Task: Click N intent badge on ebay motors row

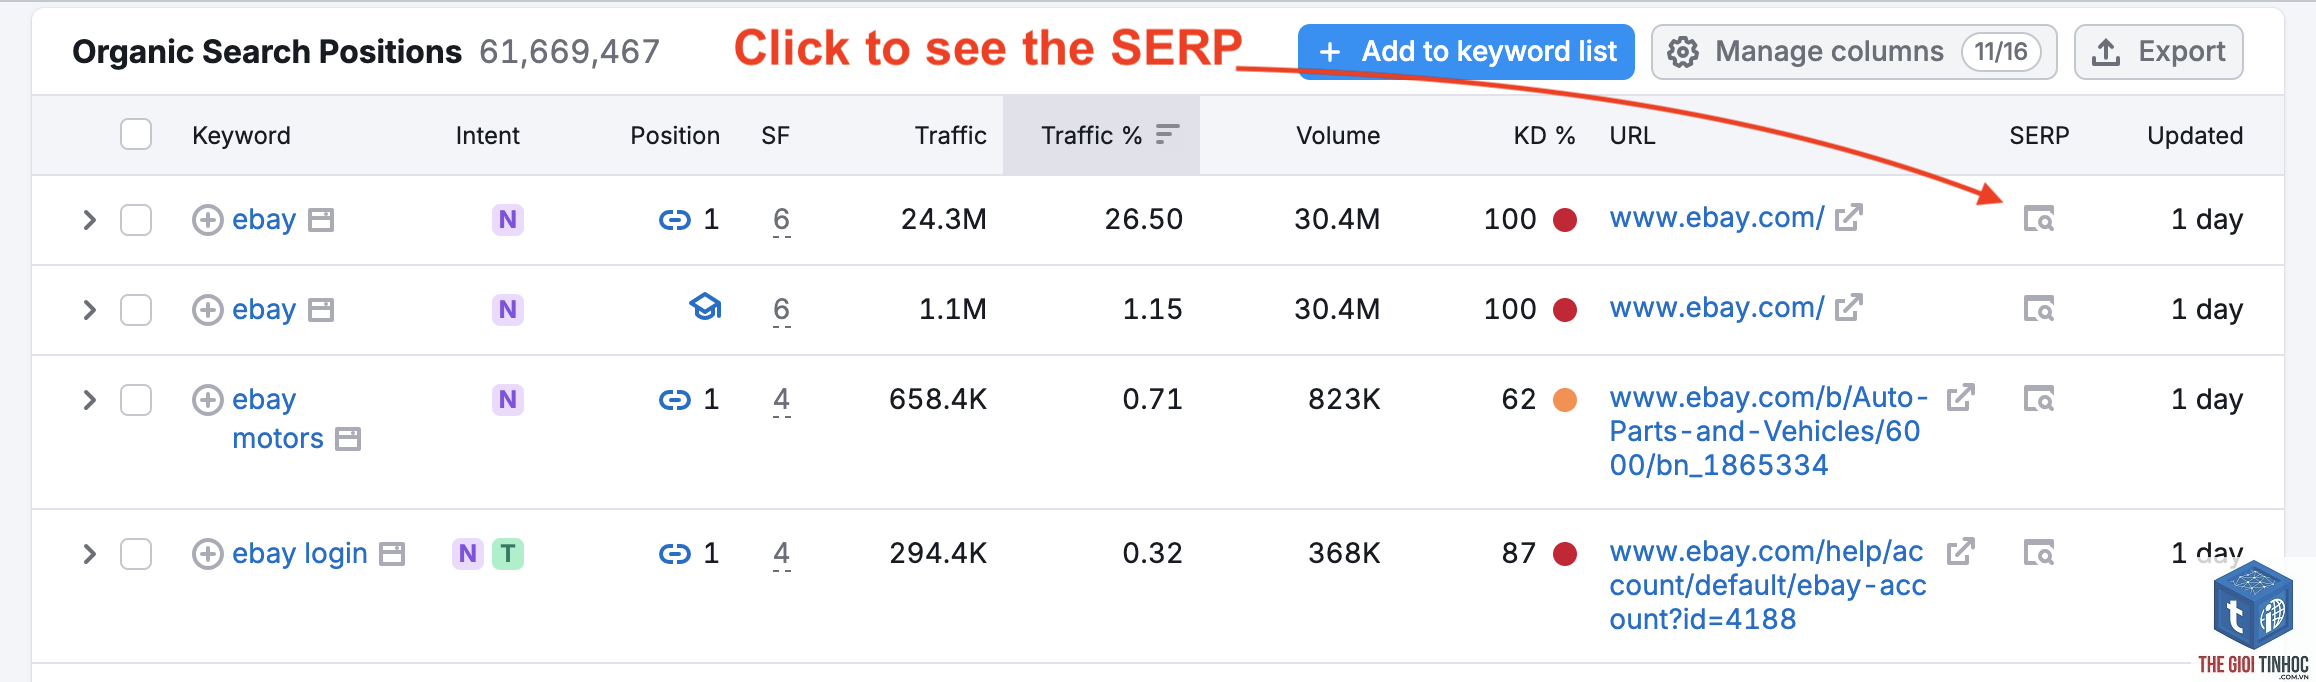Action: pos(508,400)
